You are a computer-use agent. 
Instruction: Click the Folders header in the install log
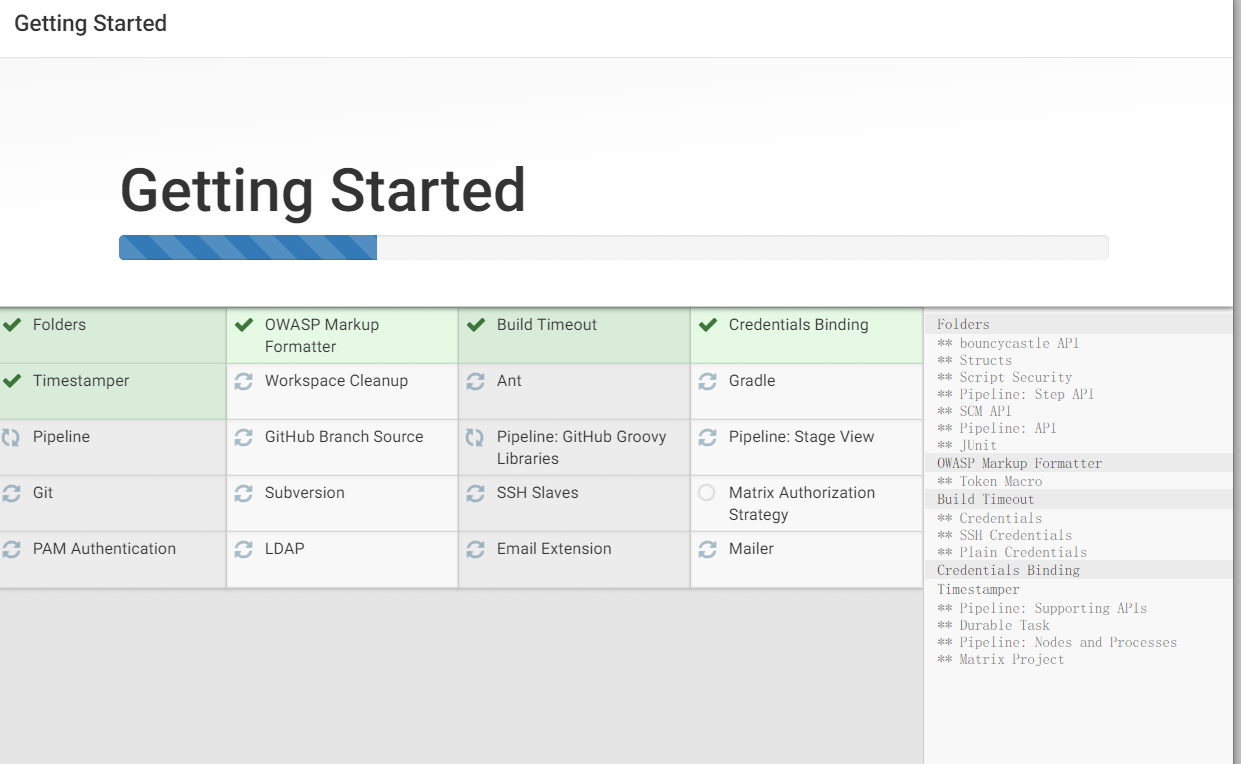(x=963, y=325)
